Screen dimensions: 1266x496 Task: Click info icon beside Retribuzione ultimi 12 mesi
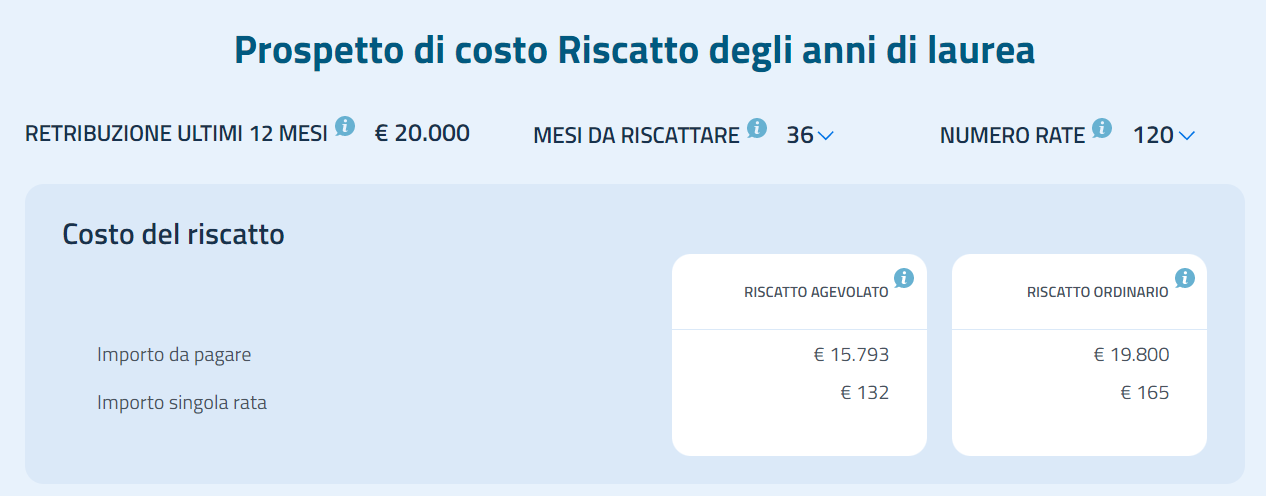pyautogui.click(x=345, y=126)
